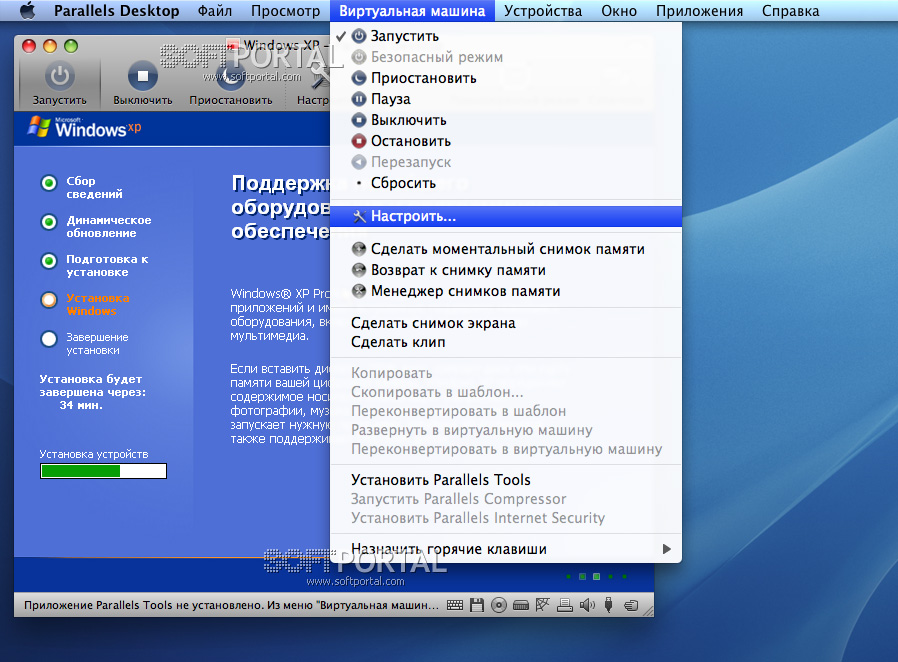Open Менеджер снимков памяти
This screenshot has height=662, width=898.
[506, 291]
